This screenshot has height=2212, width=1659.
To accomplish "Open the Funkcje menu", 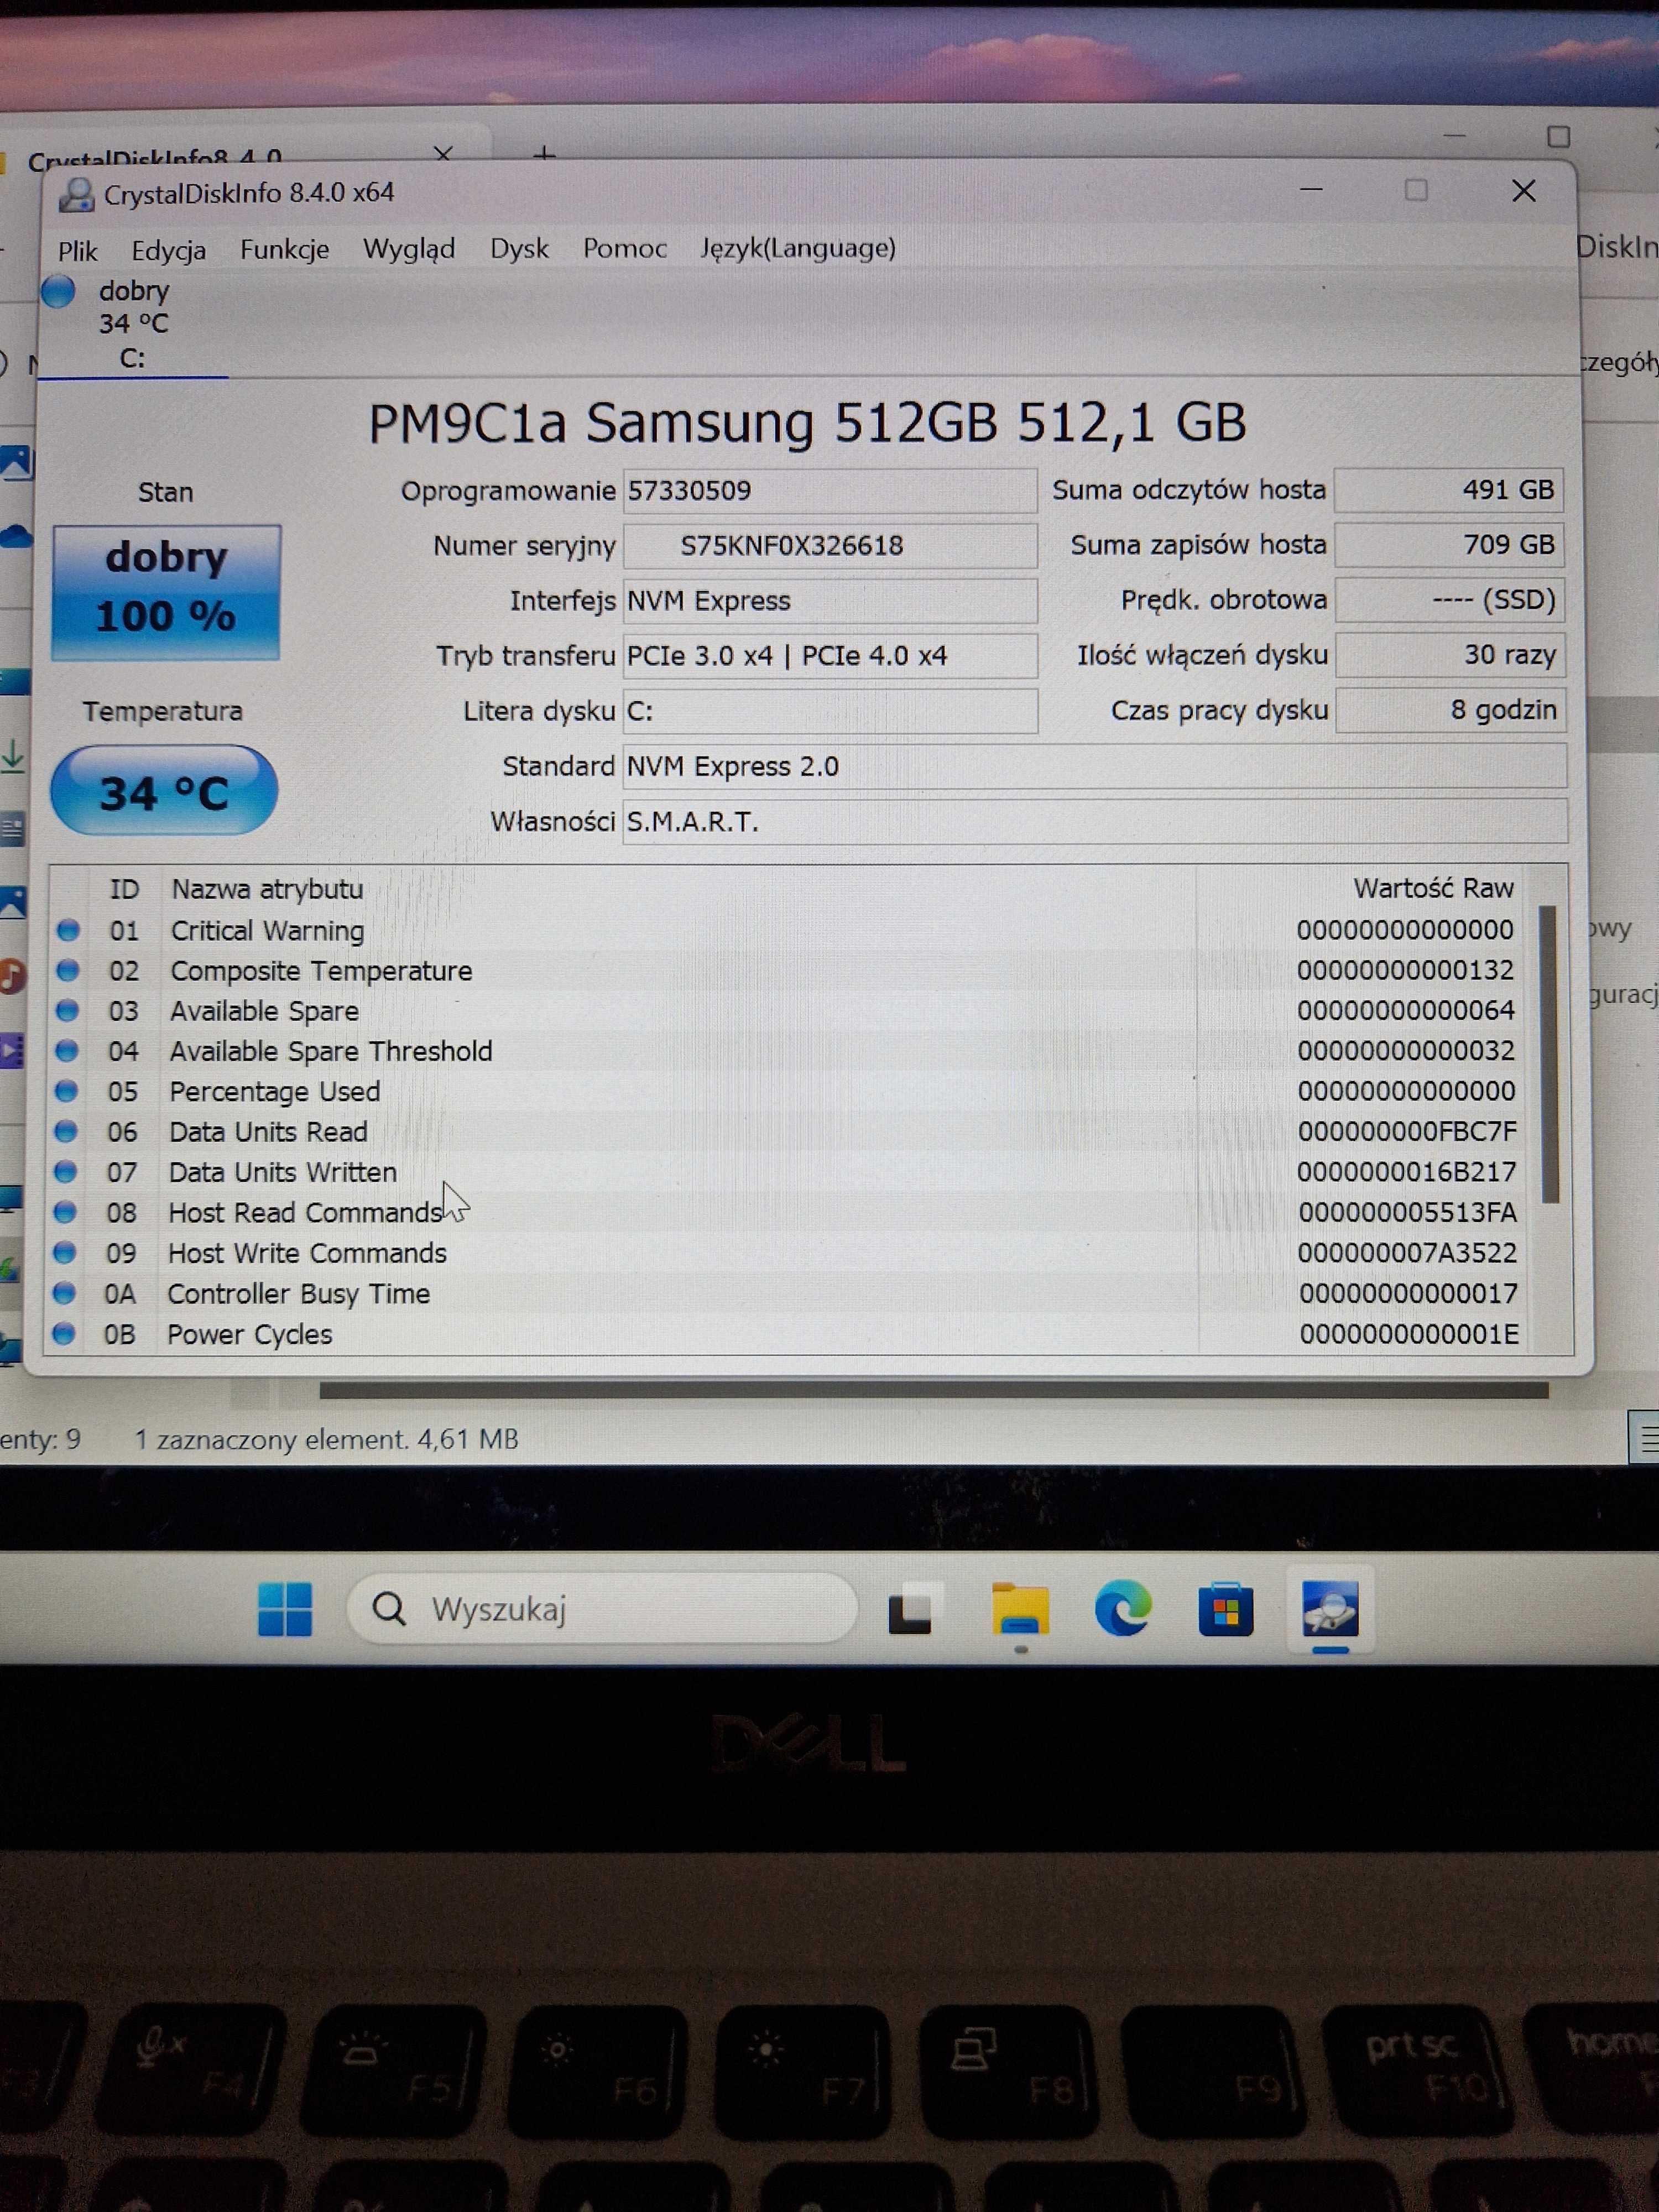I will point(284,249).
